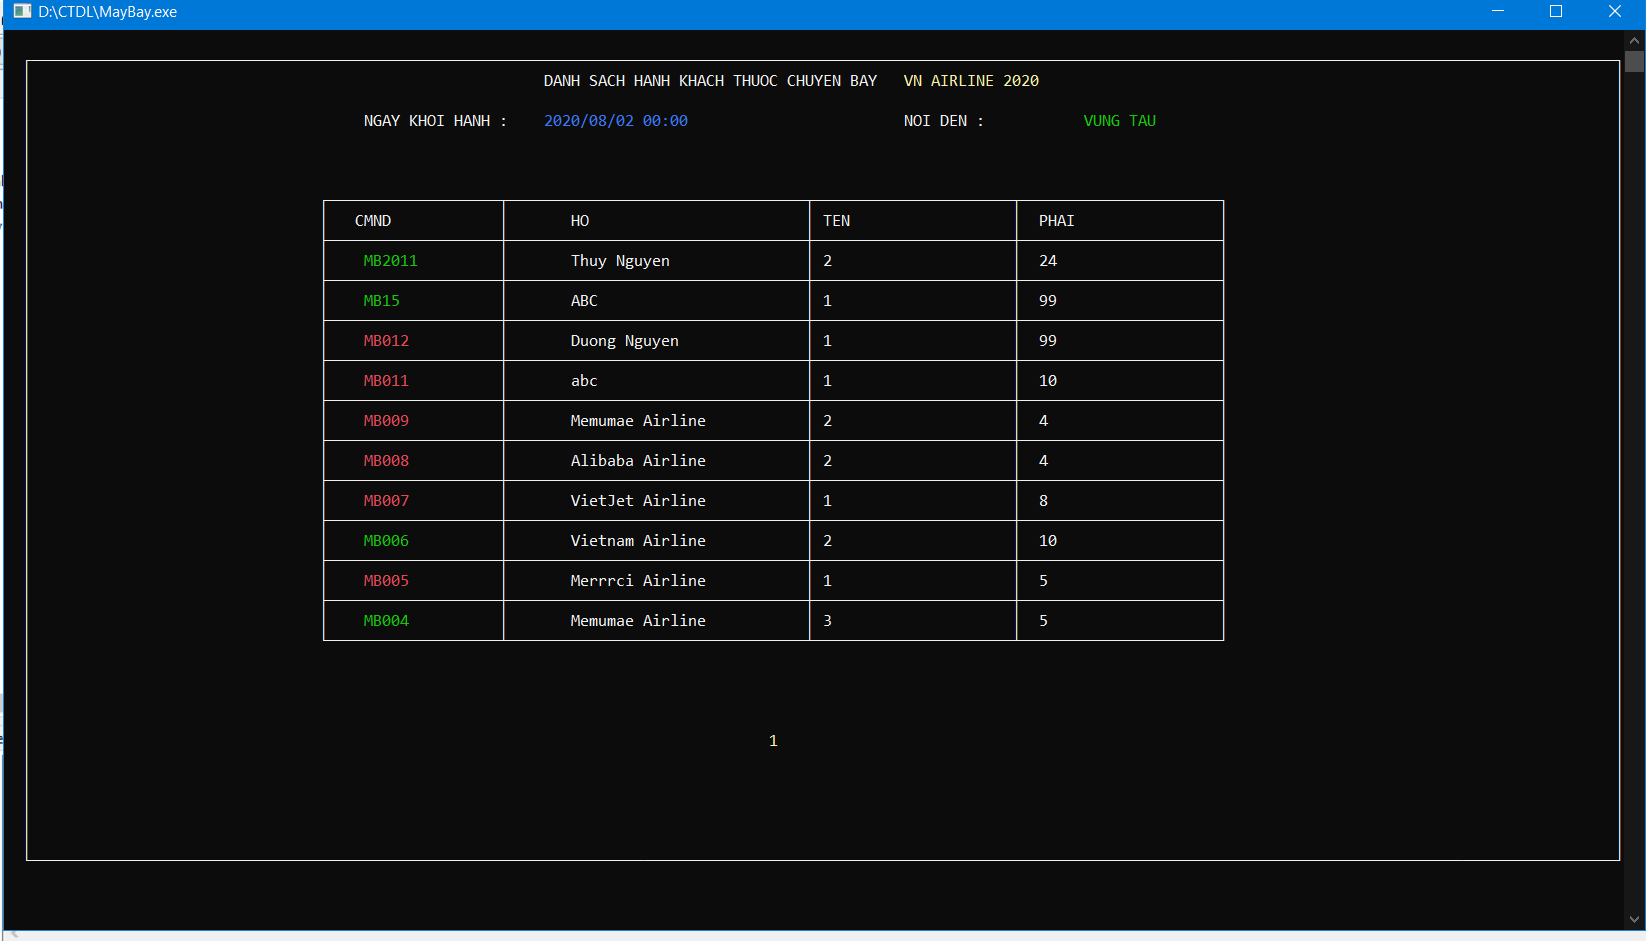Select the CMND column header
This screenshot has height=941, width=1646.
(x=372, y=220)
